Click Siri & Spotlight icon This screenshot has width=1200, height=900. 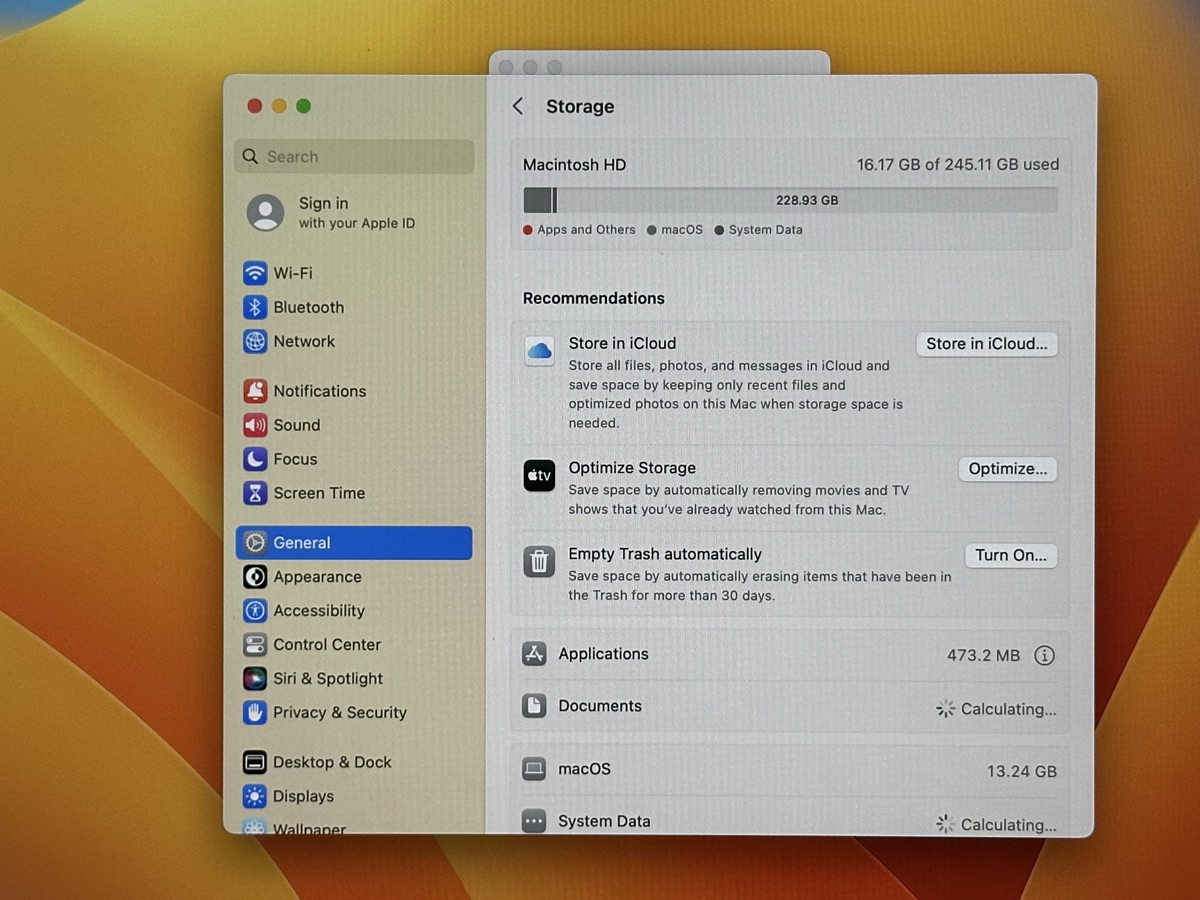(x=255, y=679)
